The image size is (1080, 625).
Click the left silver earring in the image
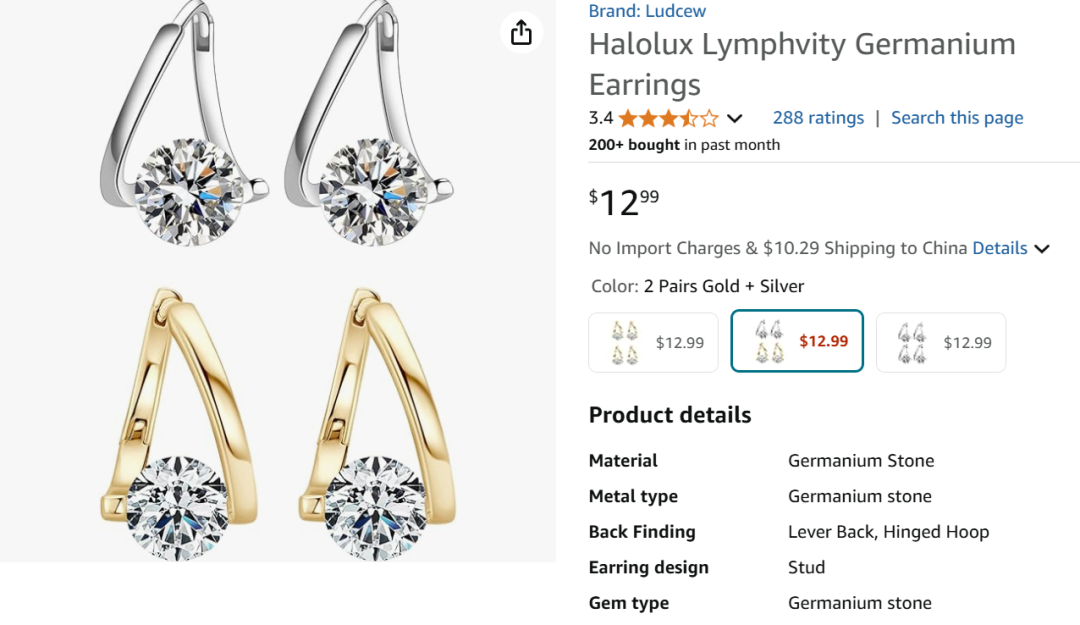(x=185, y=130)
